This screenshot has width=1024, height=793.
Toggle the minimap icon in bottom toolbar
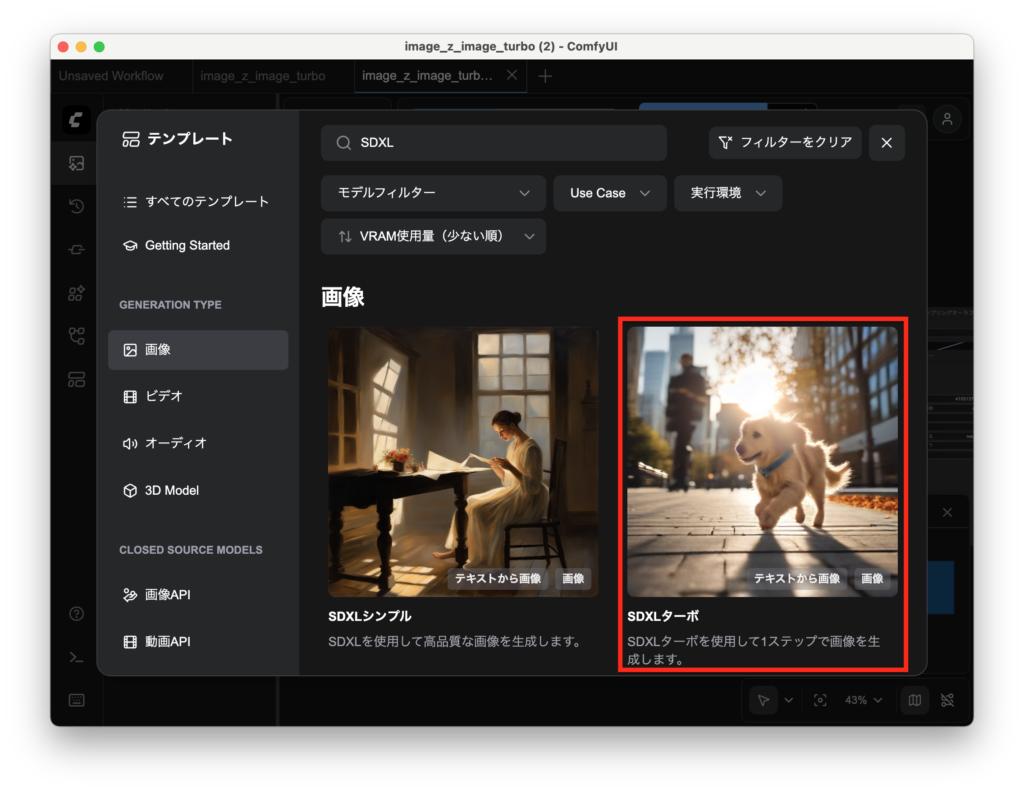coord(914,700)
